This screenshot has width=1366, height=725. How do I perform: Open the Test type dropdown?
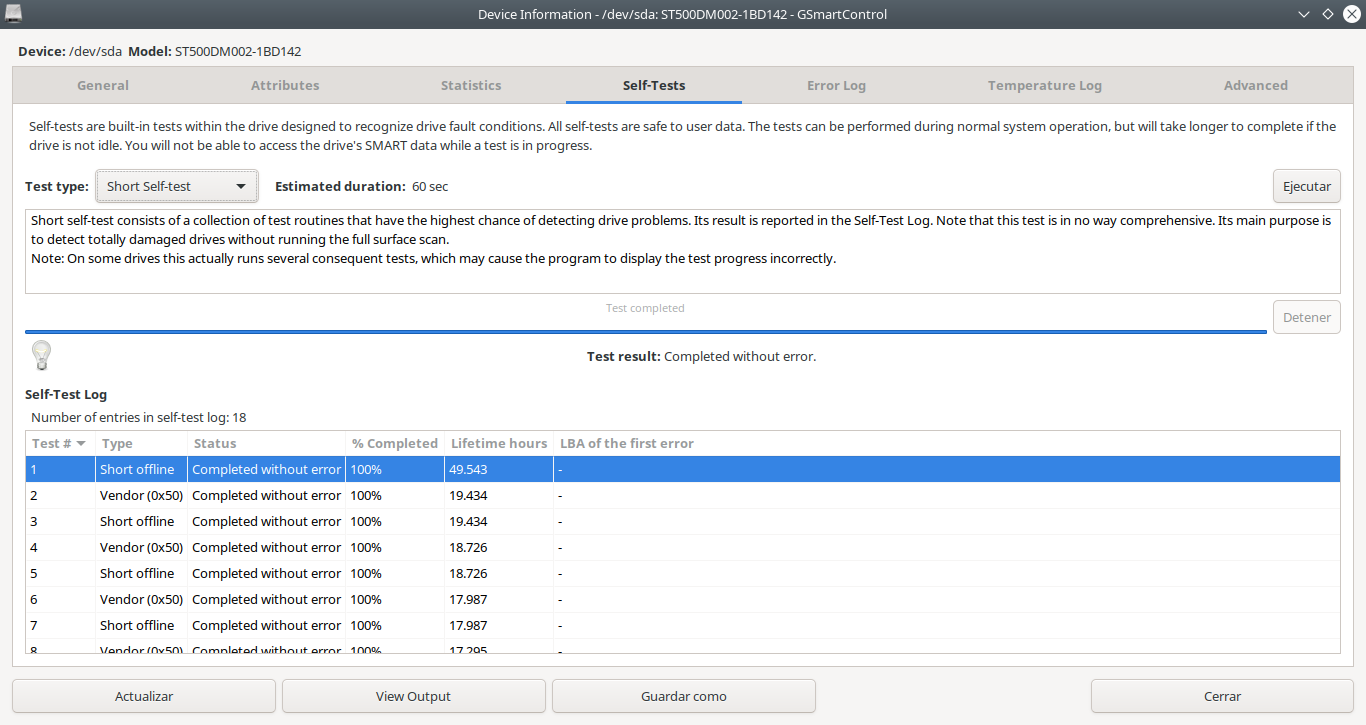tap(177, 186)
